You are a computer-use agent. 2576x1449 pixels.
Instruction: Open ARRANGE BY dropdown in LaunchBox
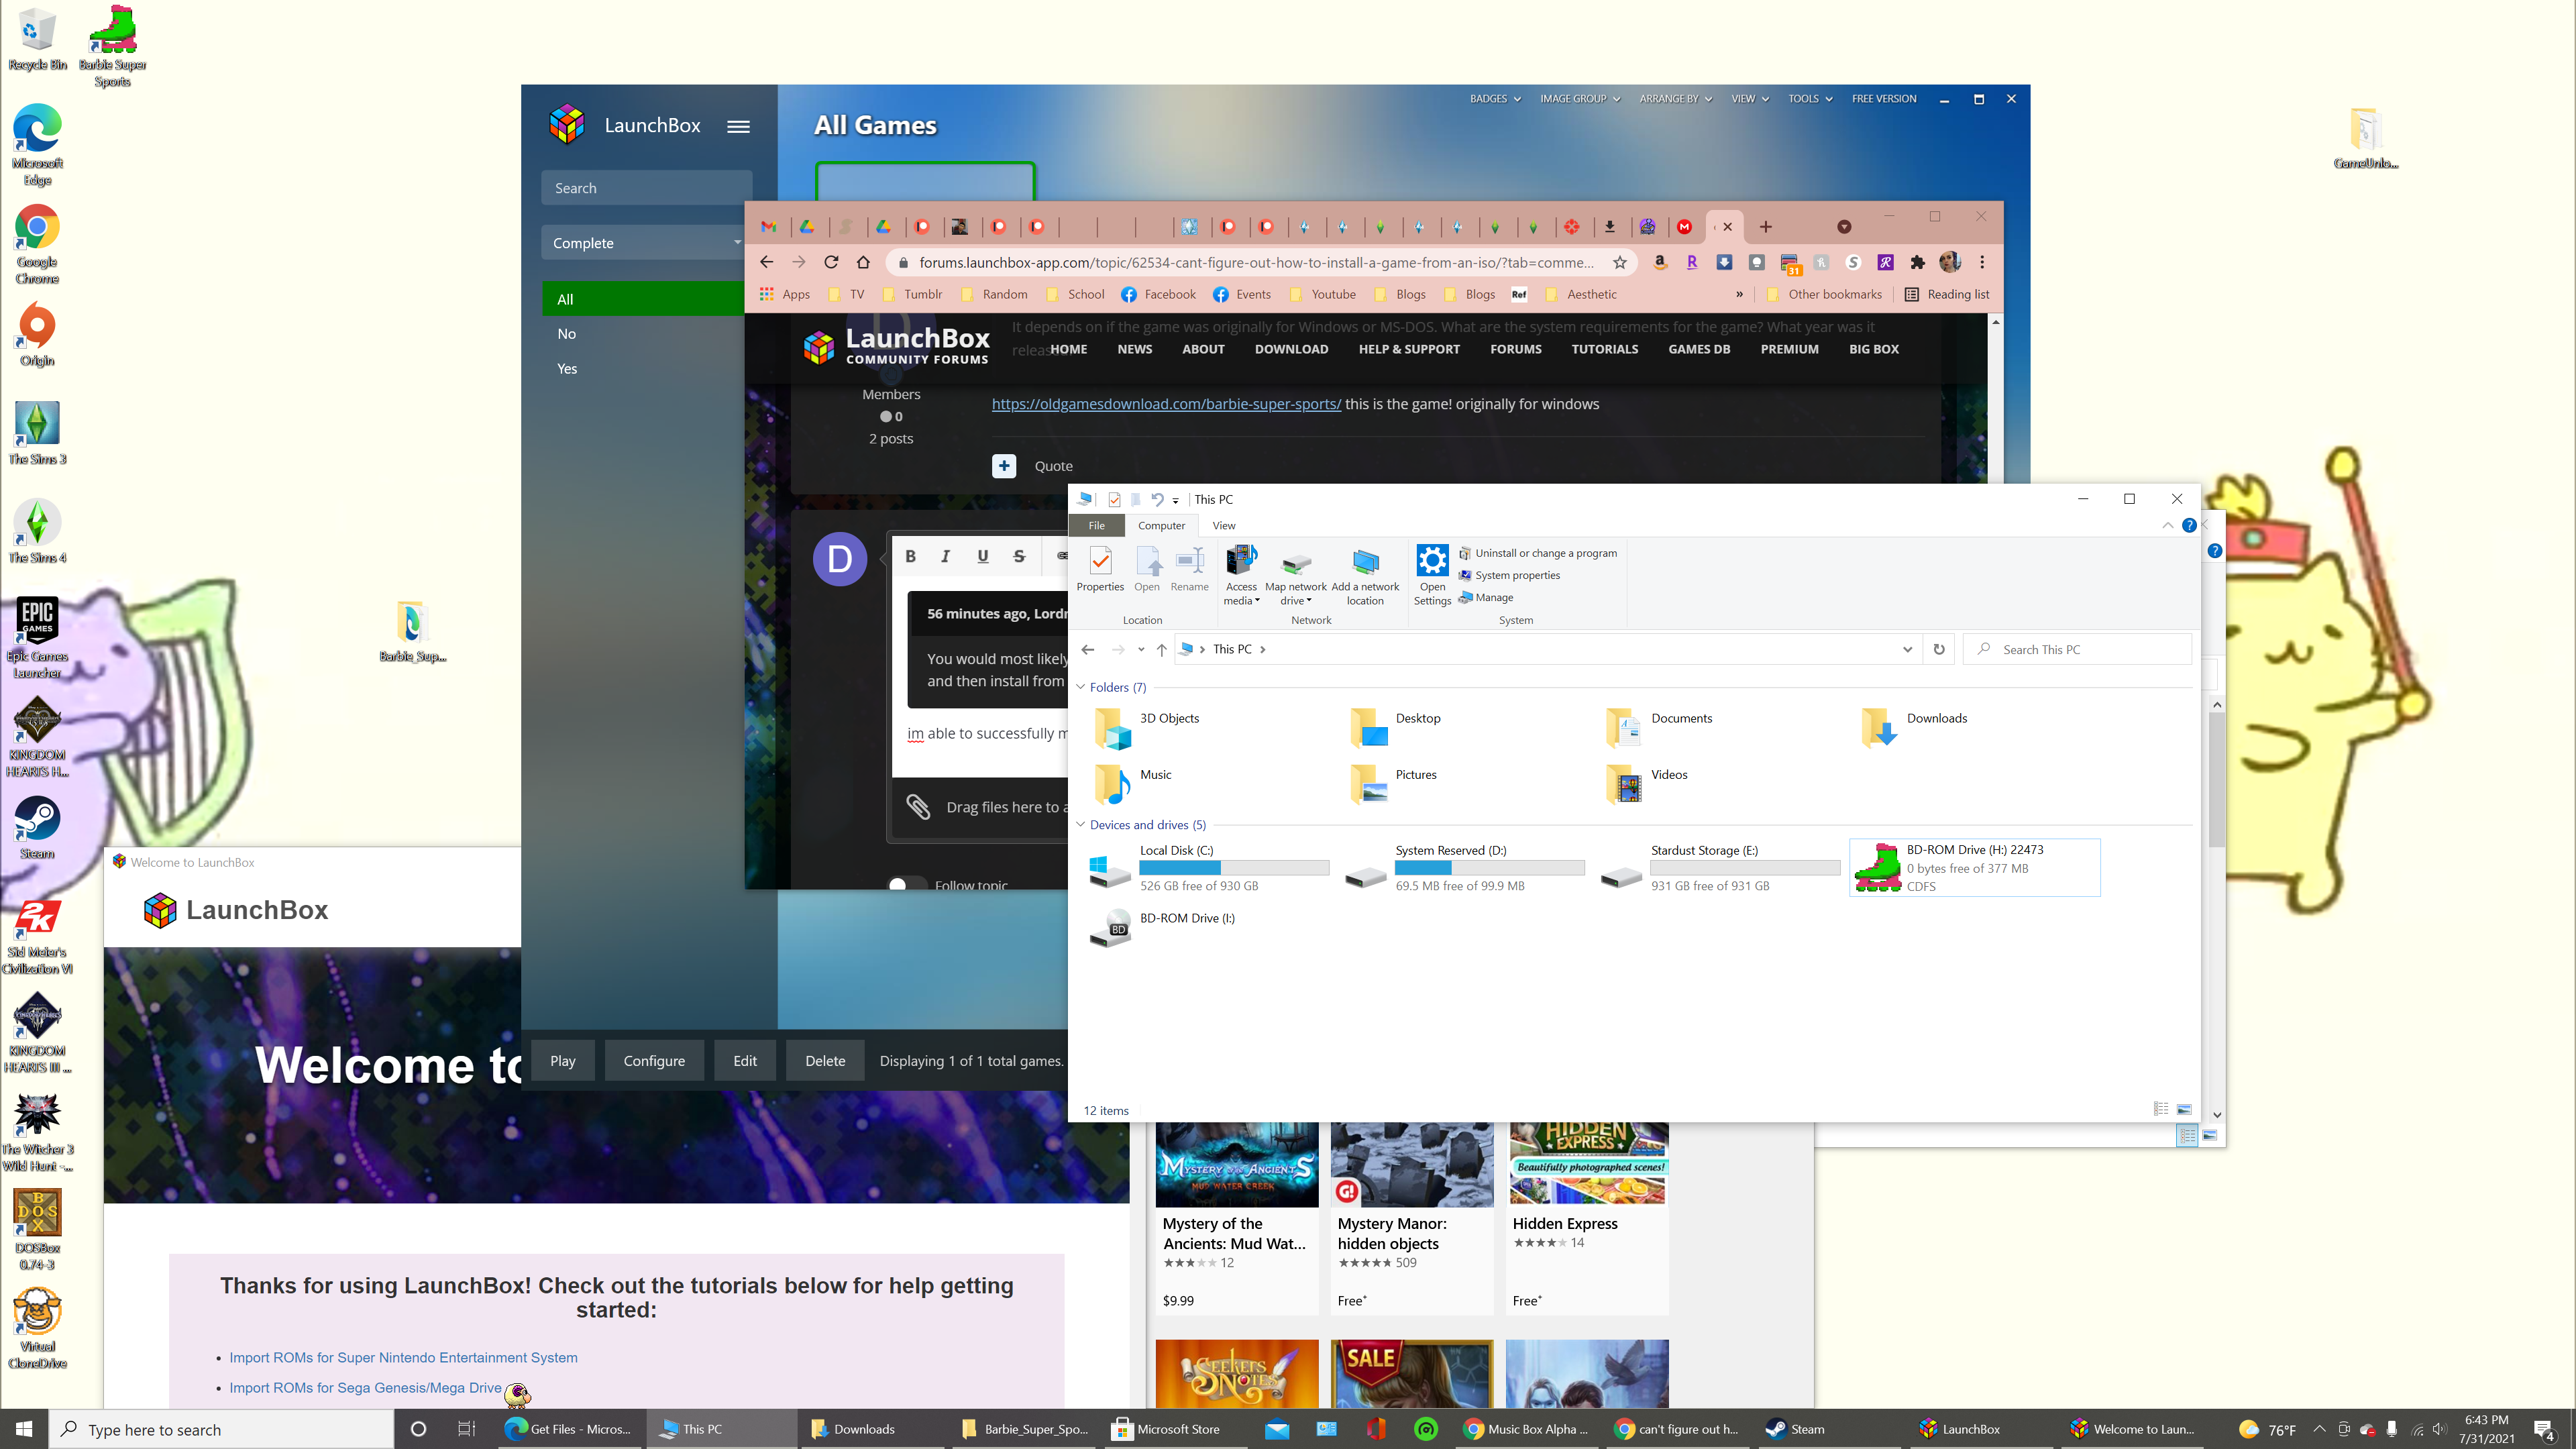(x=1675, y=99)
